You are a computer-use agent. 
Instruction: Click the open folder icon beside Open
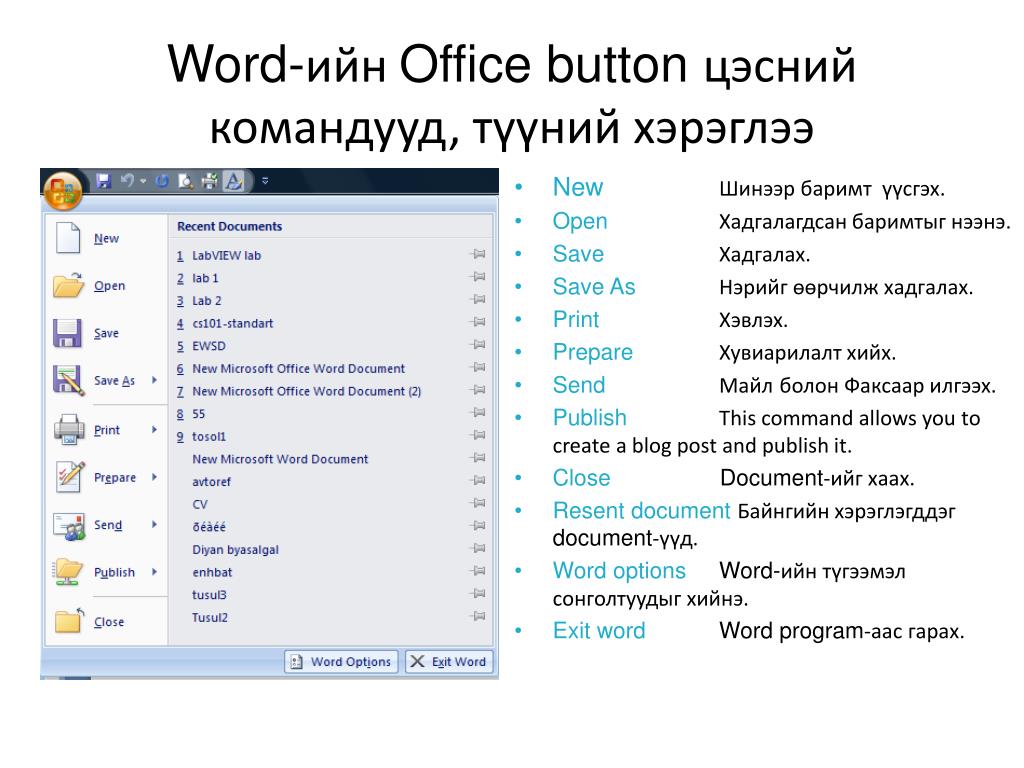[x=68, y=285]
